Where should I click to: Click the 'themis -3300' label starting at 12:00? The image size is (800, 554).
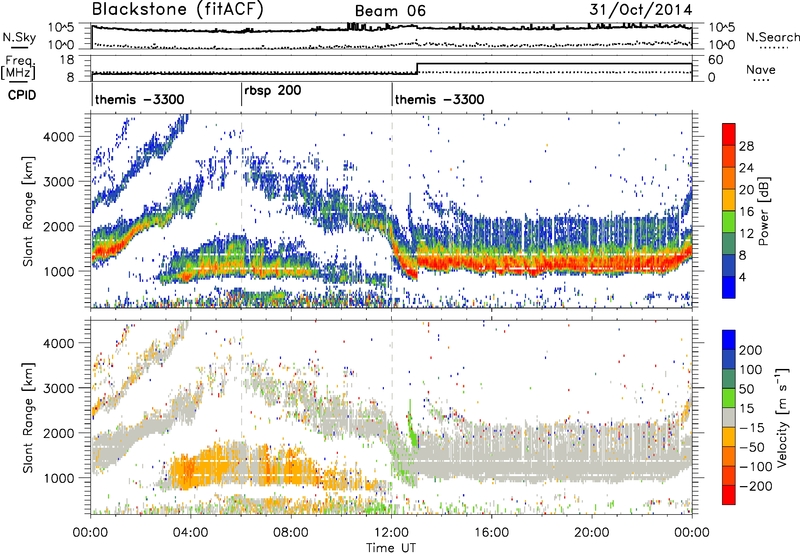tap(440, 99)
